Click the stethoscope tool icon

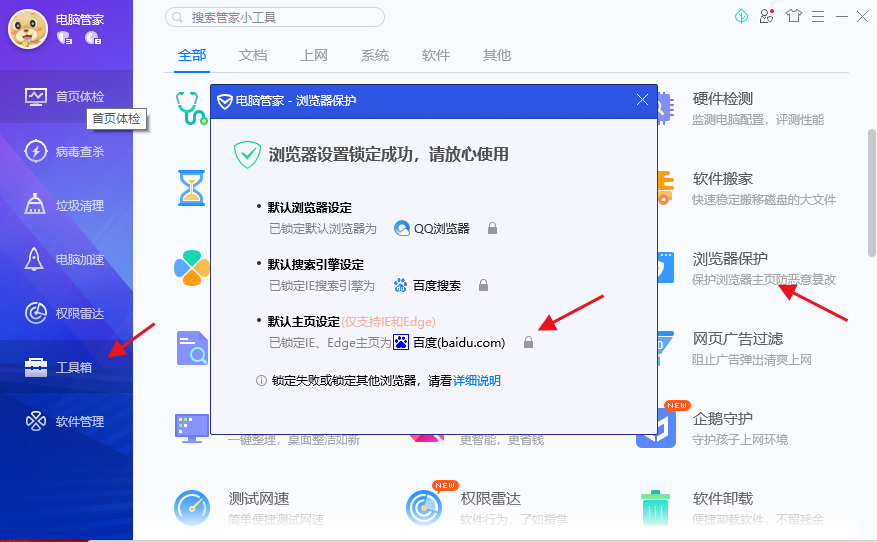191,109
